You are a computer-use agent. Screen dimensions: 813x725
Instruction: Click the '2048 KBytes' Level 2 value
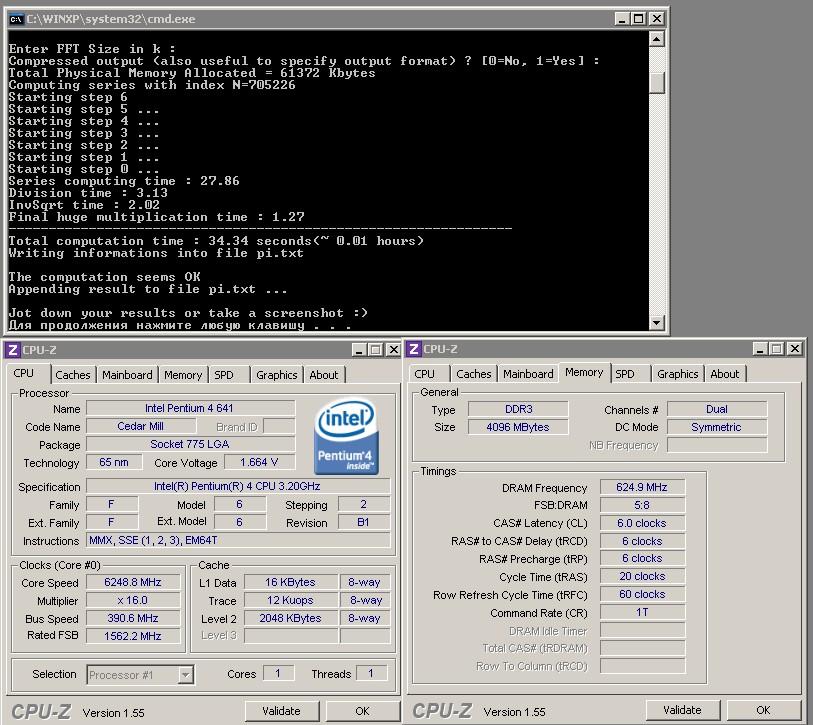[290, 618]
